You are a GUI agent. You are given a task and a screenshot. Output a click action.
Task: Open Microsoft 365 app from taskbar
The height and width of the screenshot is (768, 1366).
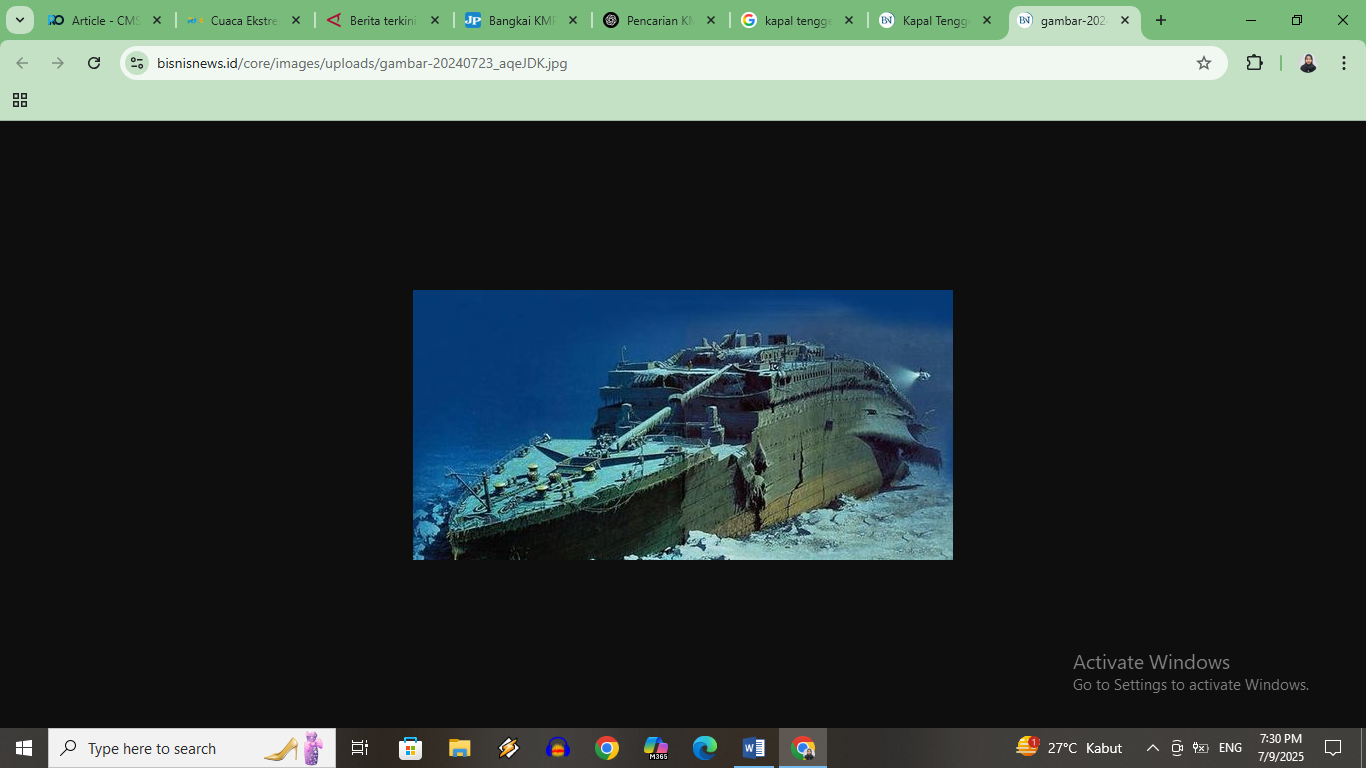[x=656, y=748]
